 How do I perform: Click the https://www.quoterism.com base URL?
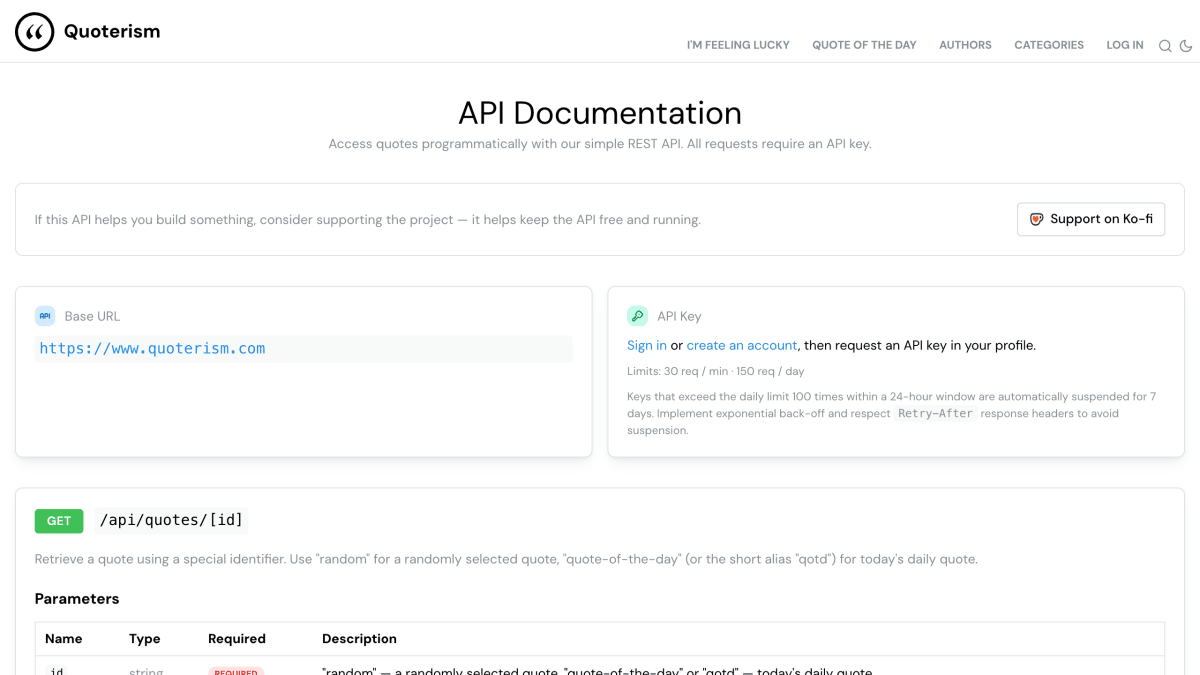click(x=152, y=348)
